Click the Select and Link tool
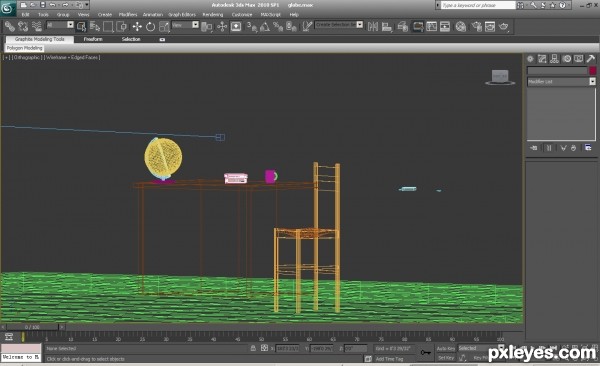 (10, 26)
